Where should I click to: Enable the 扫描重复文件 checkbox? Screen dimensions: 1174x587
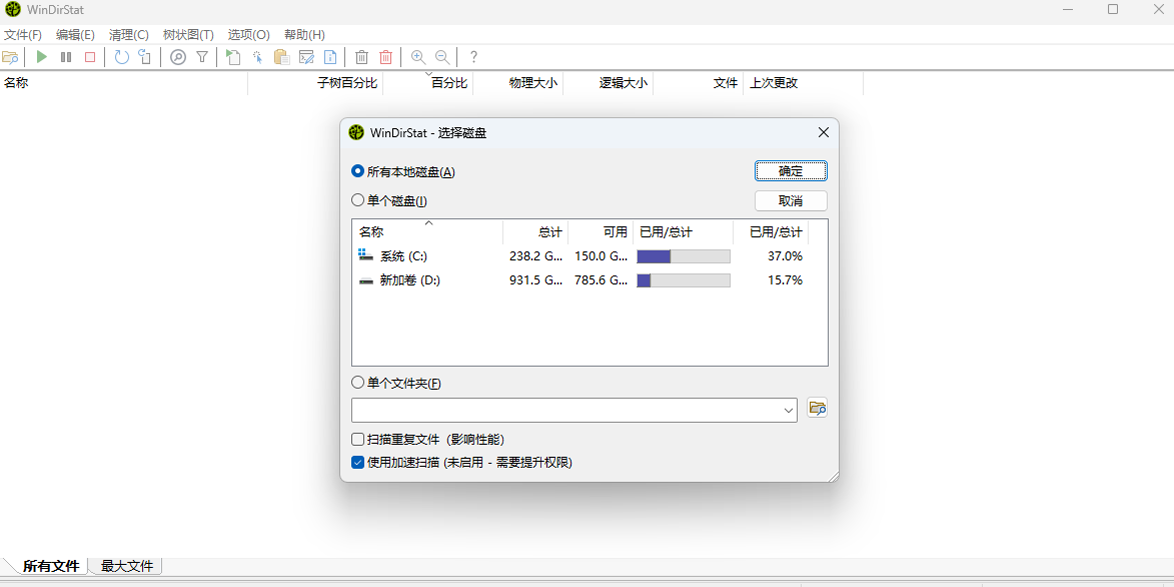coord(358,440)
